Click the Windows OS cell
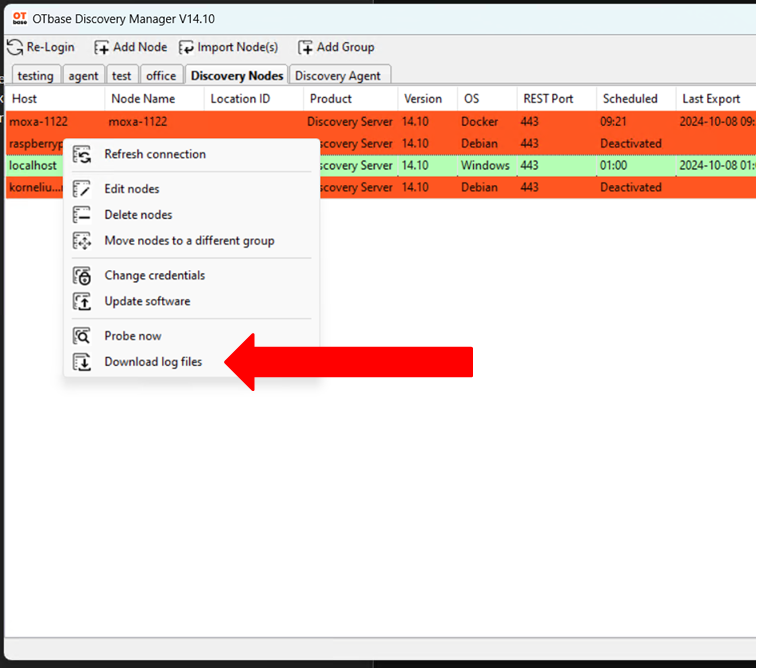 coord(485,165)
